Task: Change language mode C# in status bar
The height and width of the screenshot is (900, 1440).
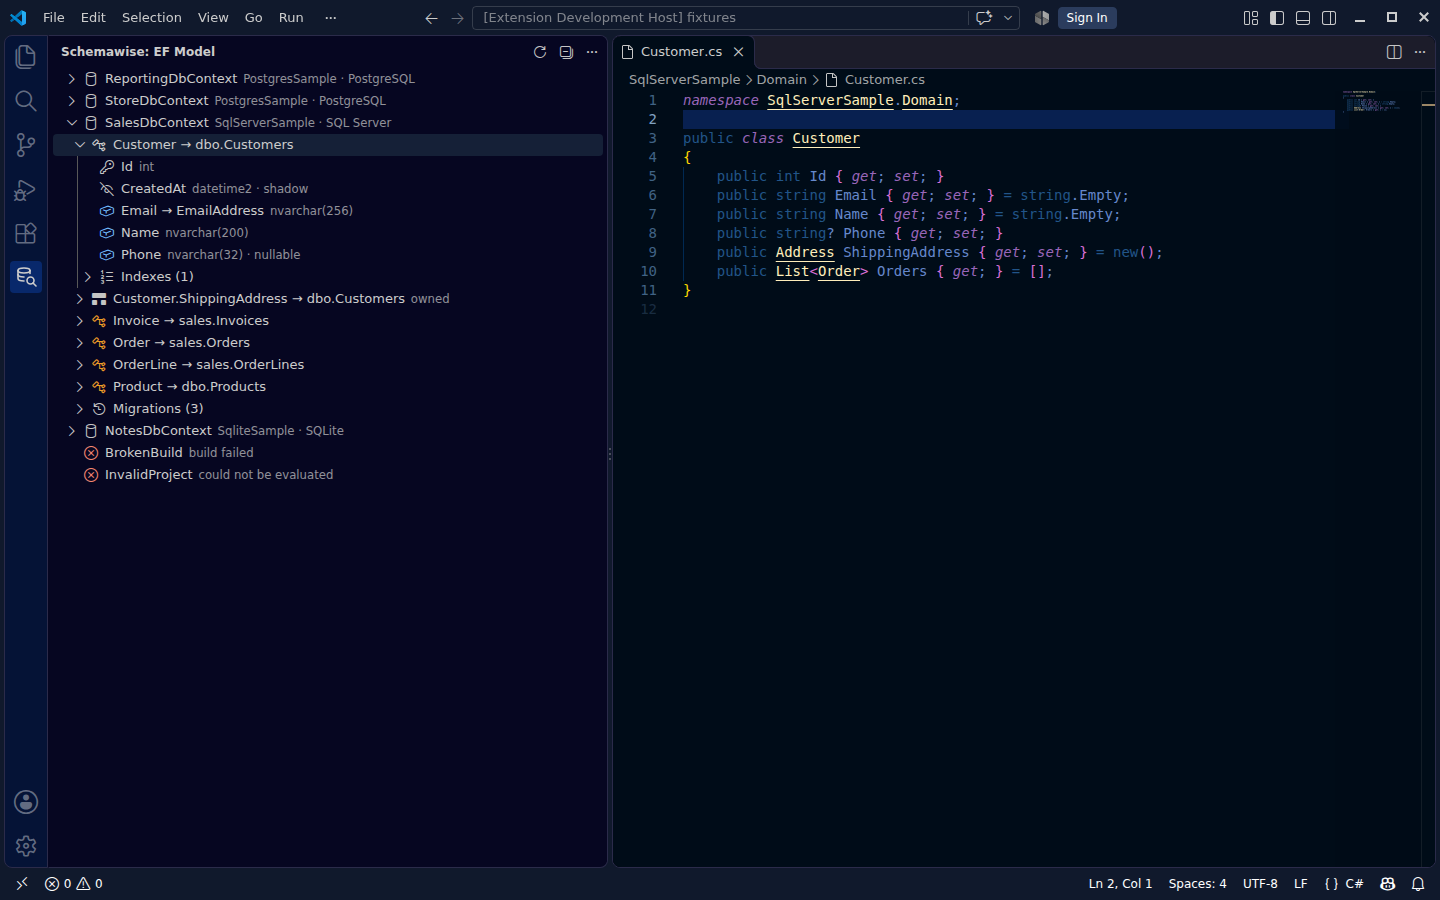Action: [x=1354, y=884]
